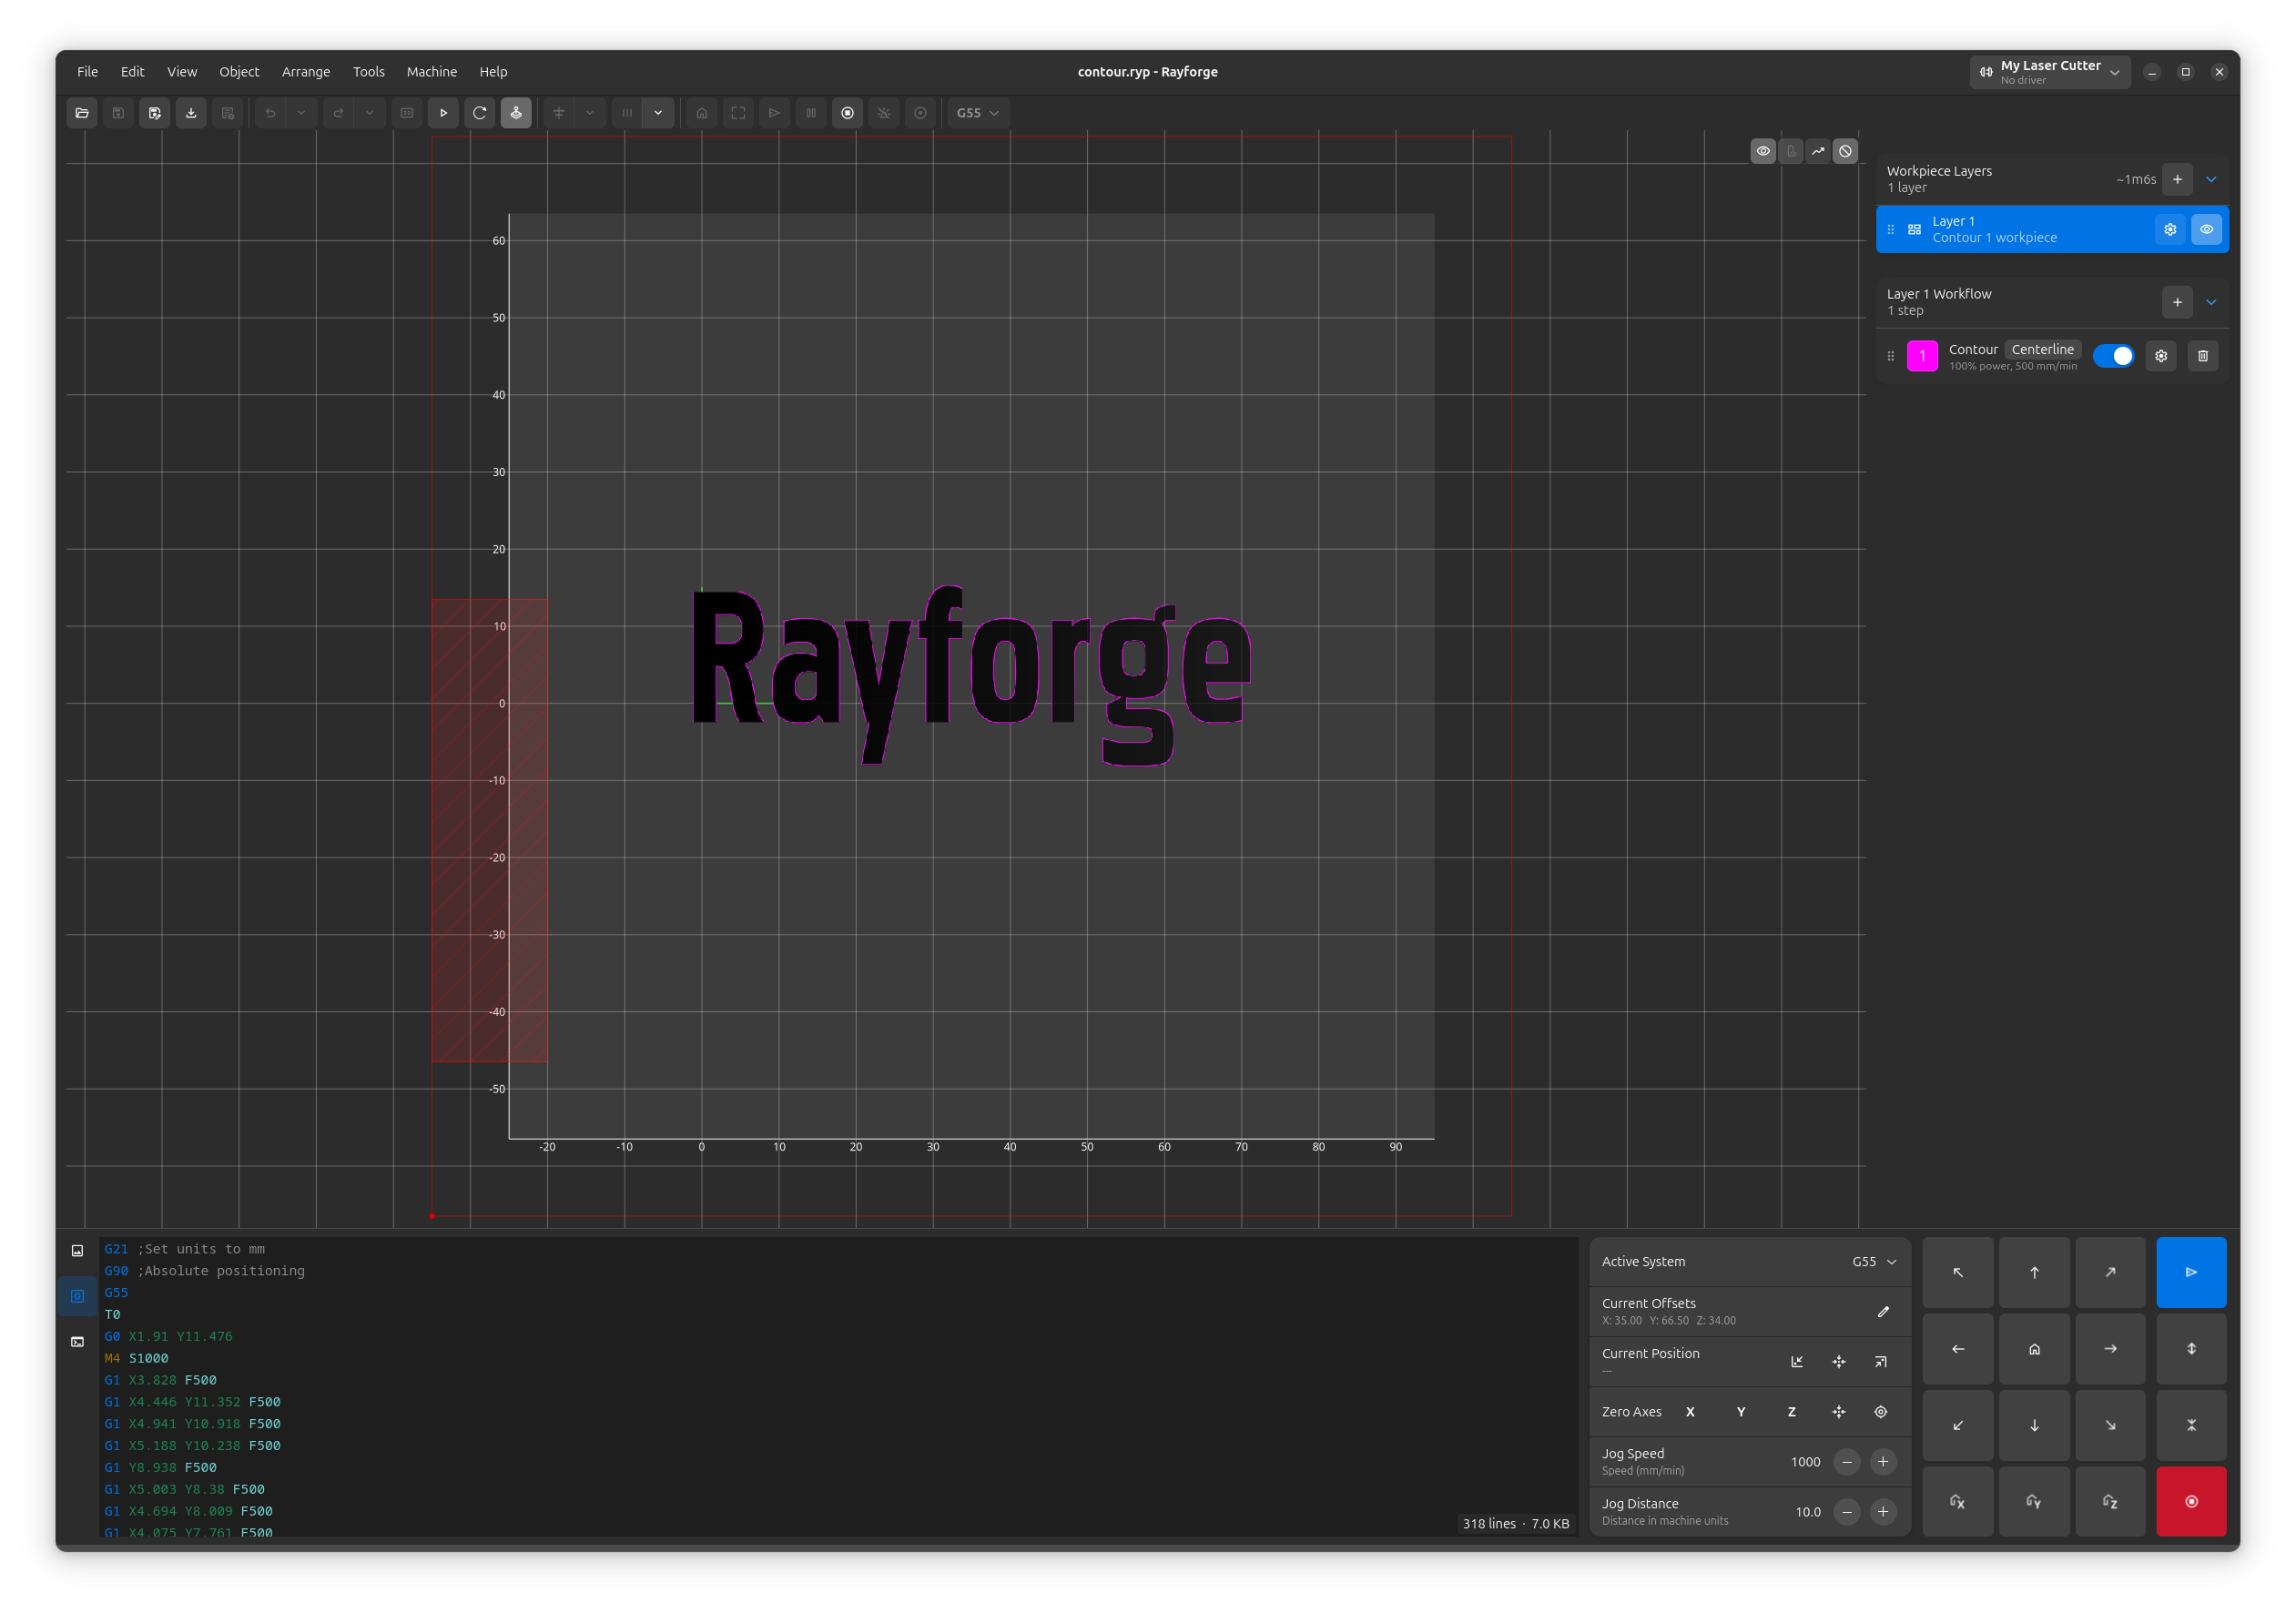
Task: Open the Contour step settings gear
Action: pos(2161,355)
